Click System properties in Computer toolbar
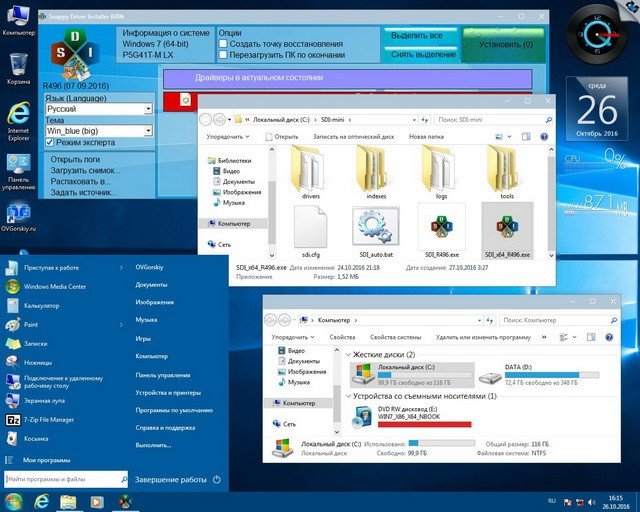The image size is (640, 512). click(x=395, y=337)
